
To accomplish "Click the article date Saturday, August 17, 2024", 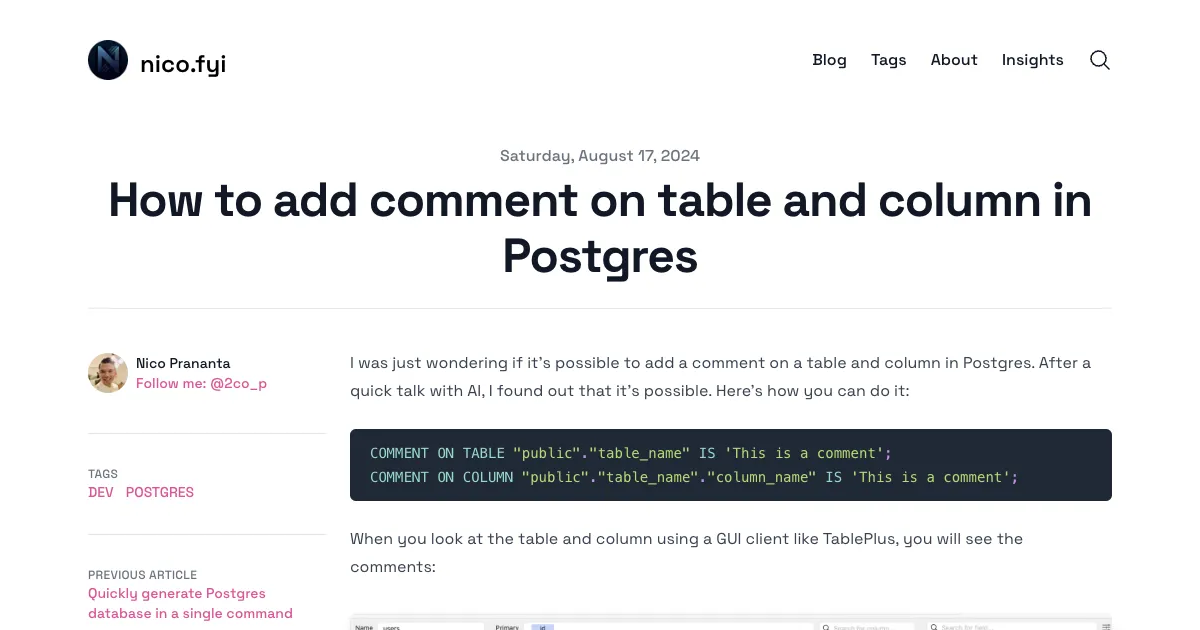I will (600, 156).
